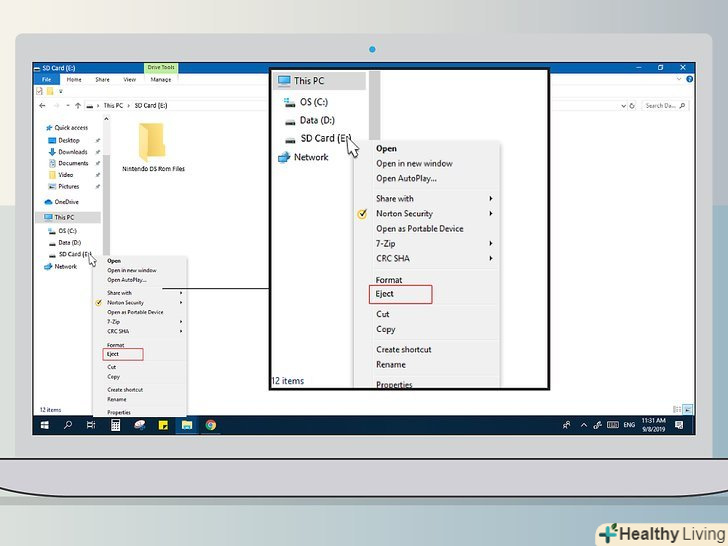Click the New folder quick access toolbar icon

tap(50, 91)
